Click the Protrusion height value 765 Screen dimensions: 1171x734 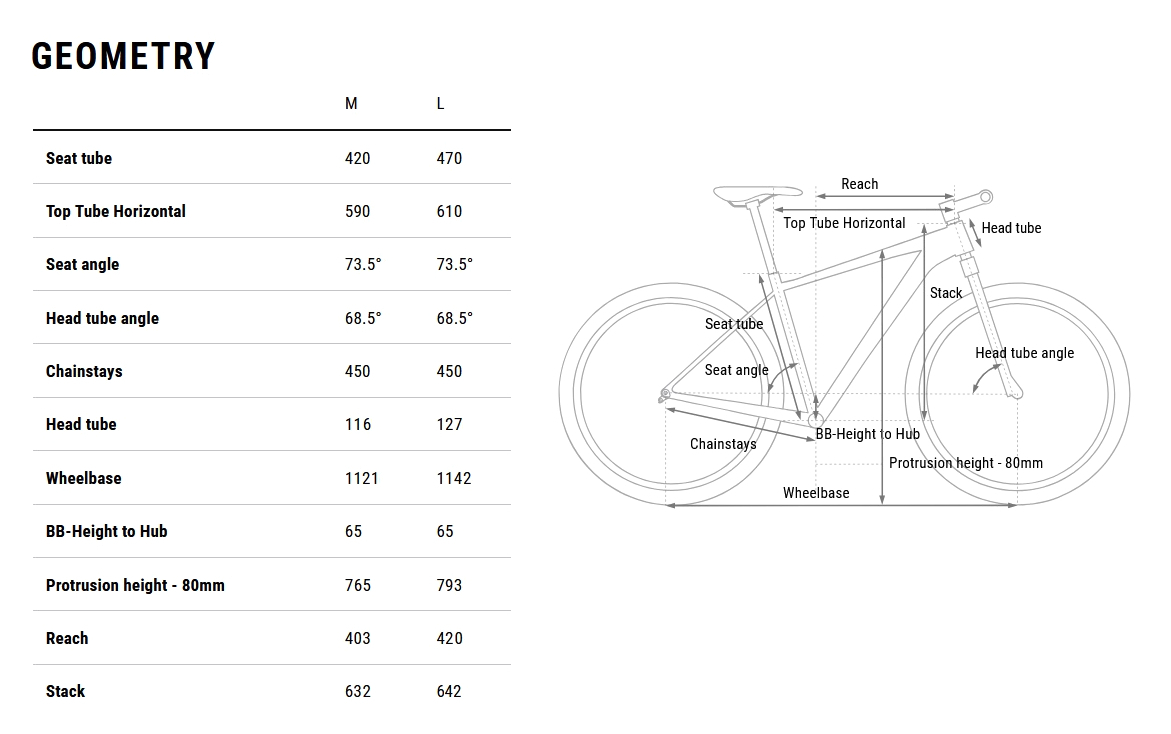click(x=357, y=585)
